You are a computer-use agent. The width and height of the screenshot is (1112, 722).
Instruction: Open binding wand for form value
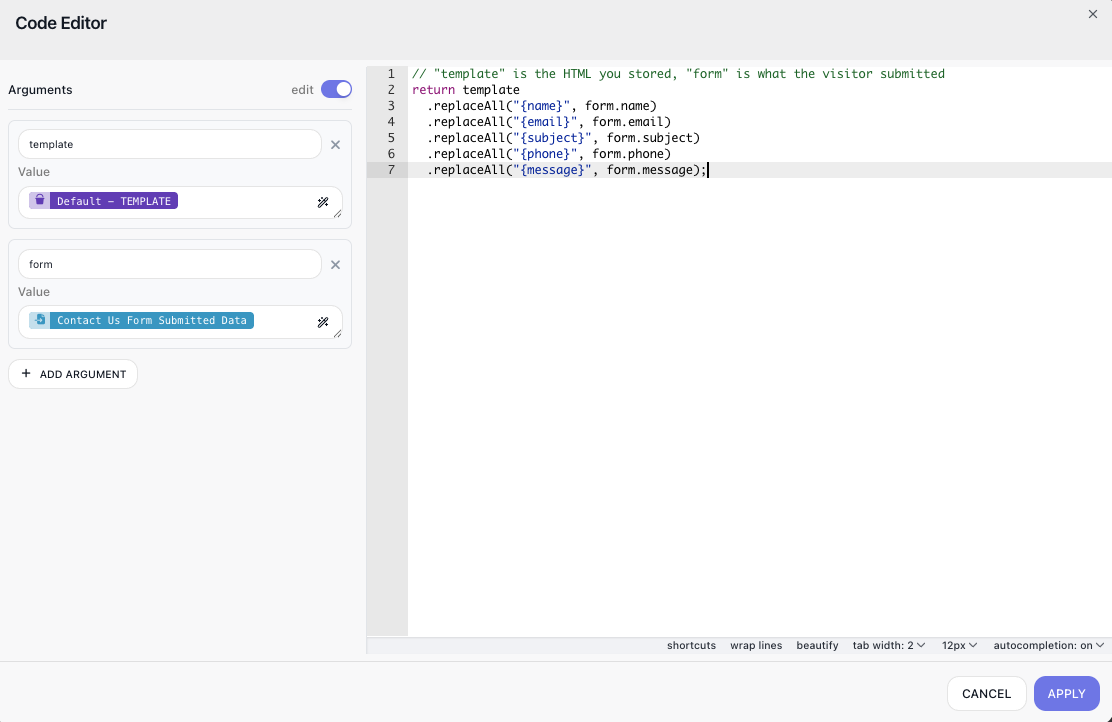pyautogui.click(x=323, y=322)
